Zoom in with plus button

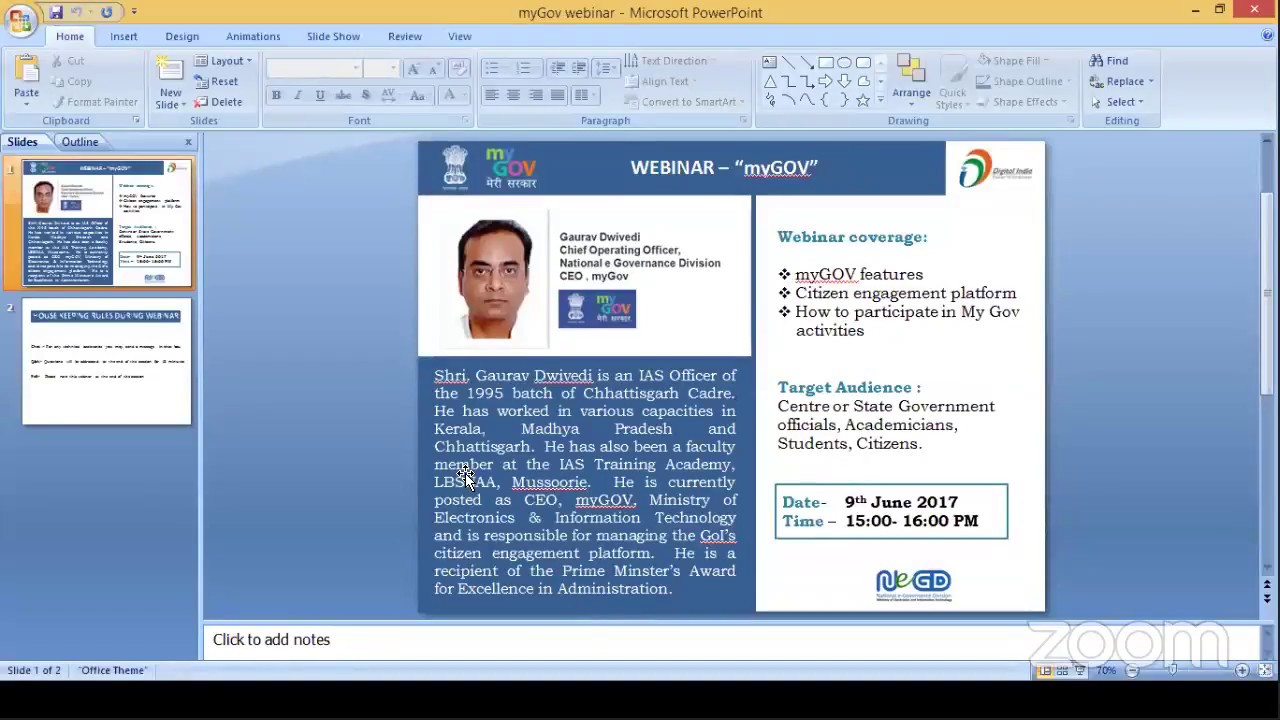pyautogui.click(x=1242, y=670)
